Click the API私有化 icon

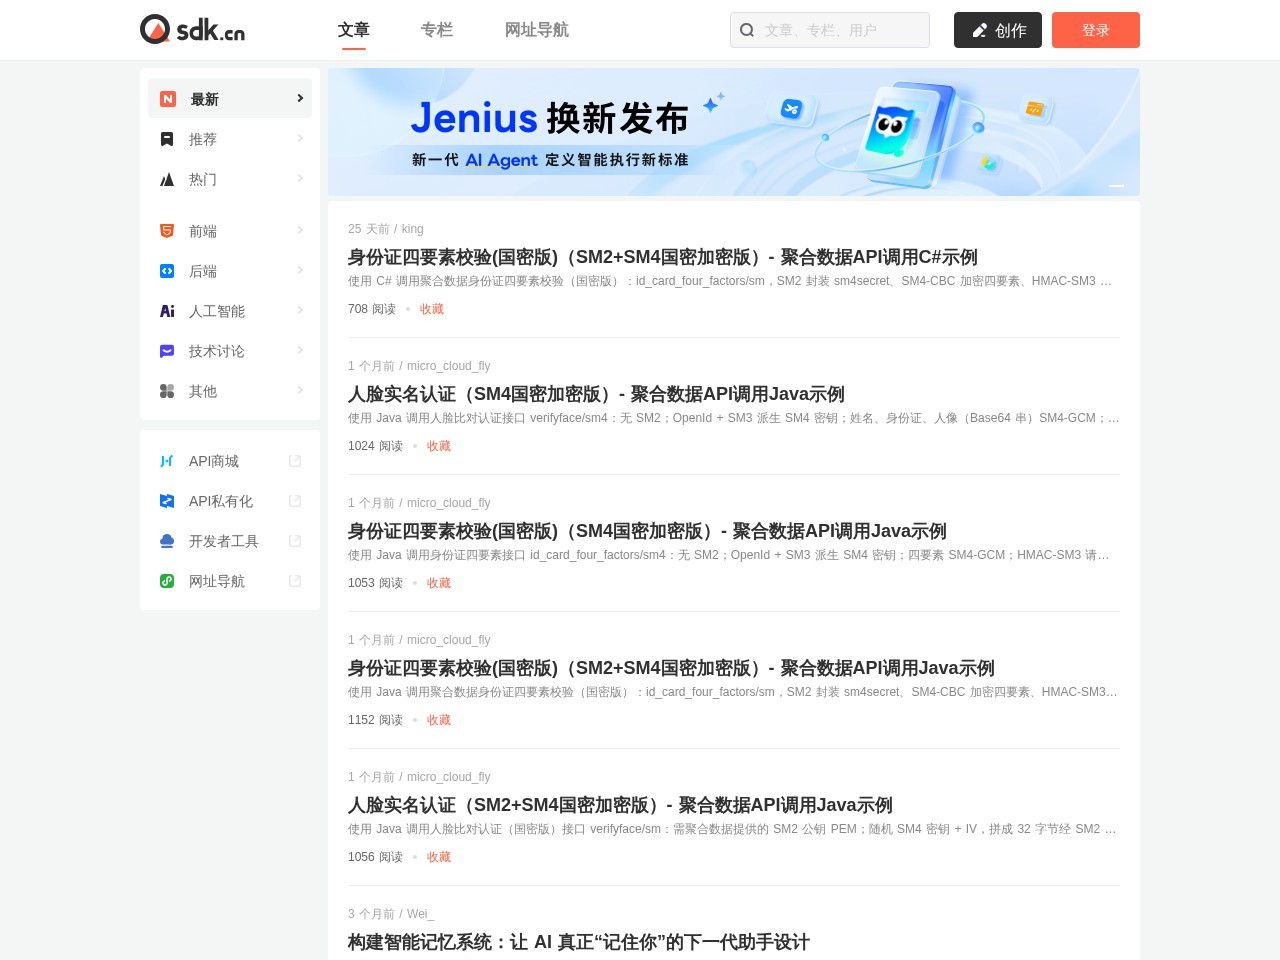[x=167, y=501]
